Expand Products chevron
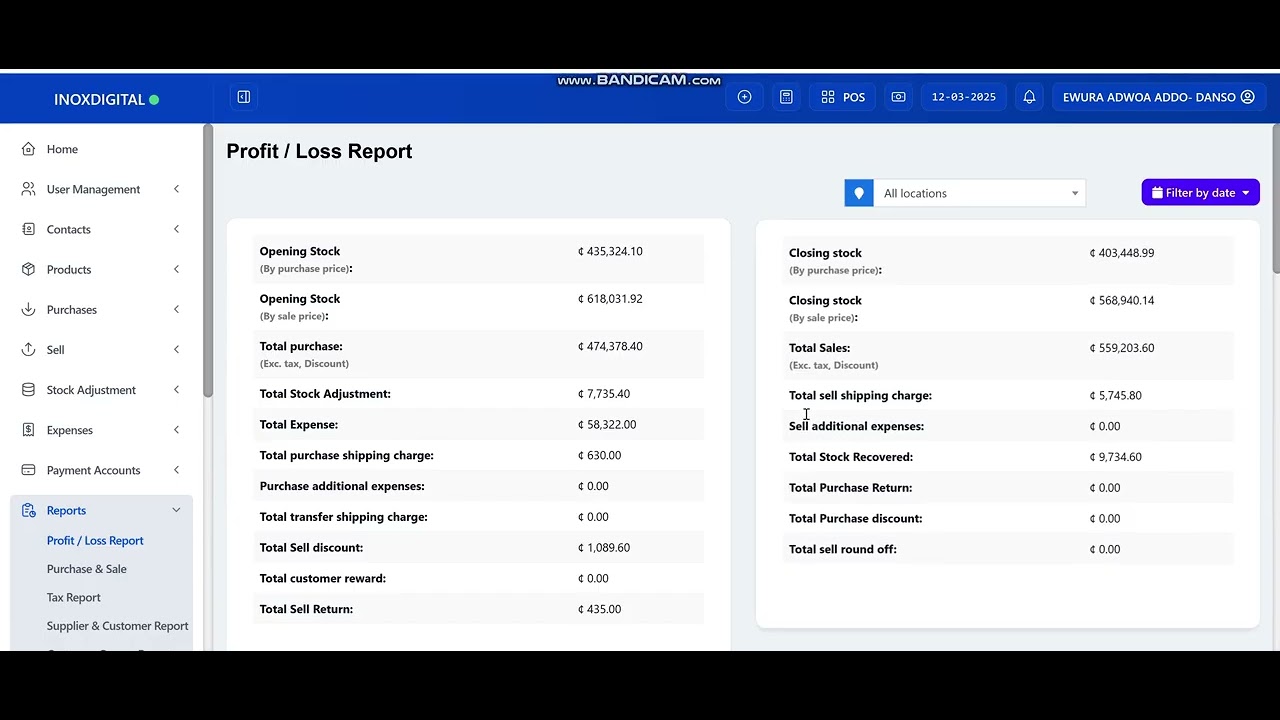The height and width of the screenshot is (720, 1280). click(x=176, y=269)
